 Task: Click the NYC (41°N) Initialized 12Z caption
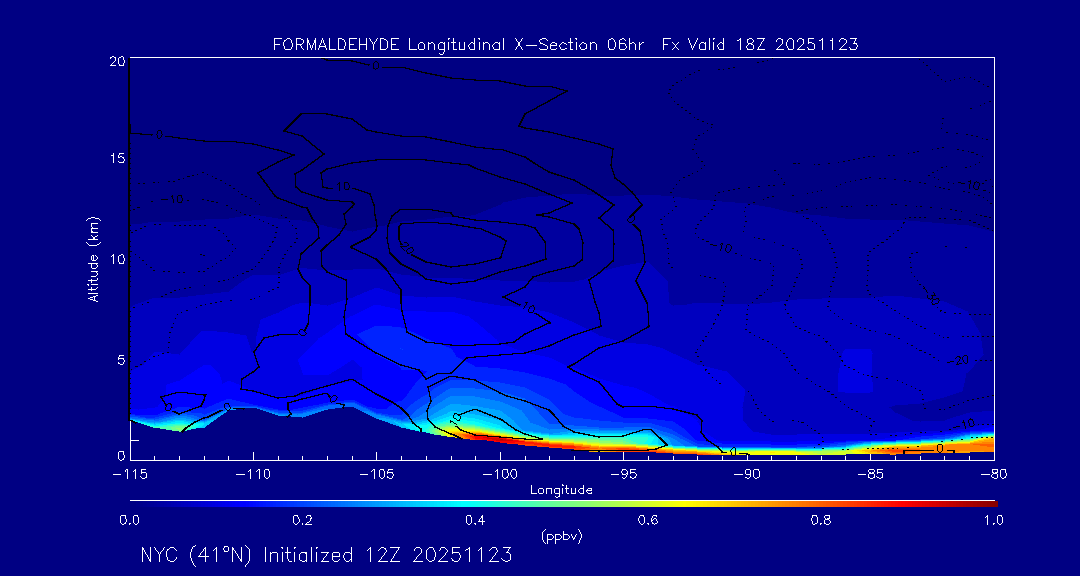(x=326, y=555)
